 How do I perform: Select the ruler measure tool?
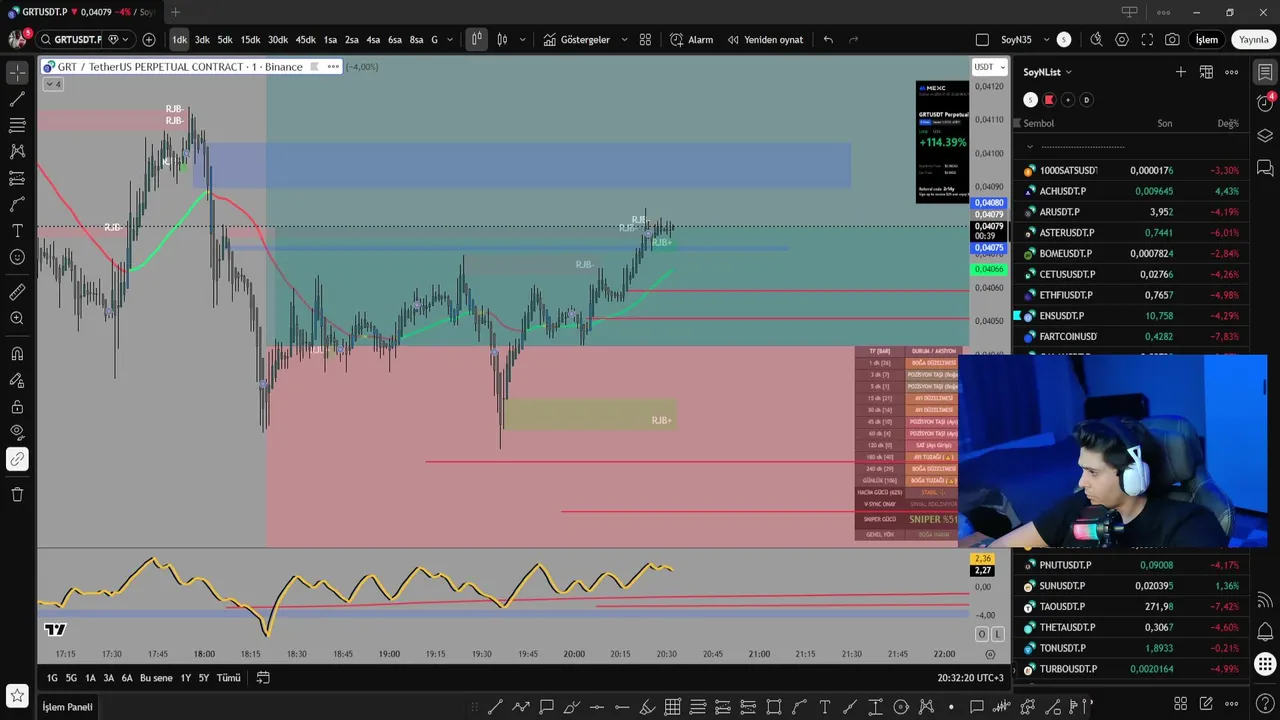(17, 292)
